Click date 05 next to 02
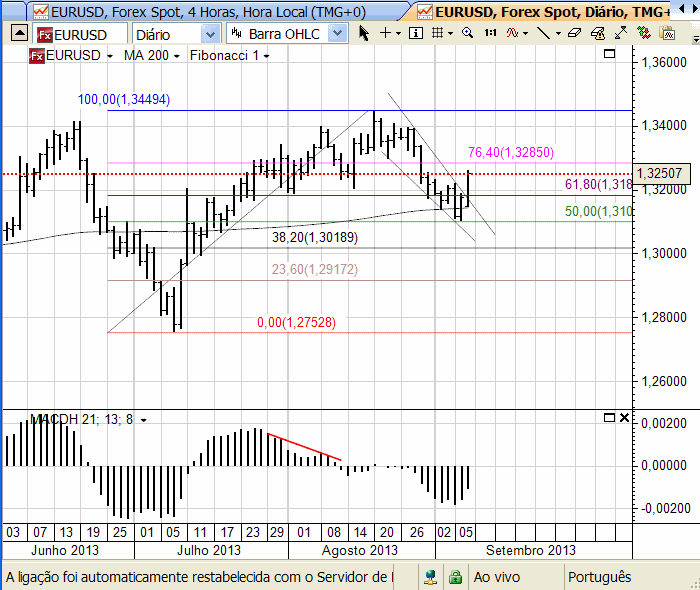Image resolution: width=700 pixels, height=590 pixels. 466,532
